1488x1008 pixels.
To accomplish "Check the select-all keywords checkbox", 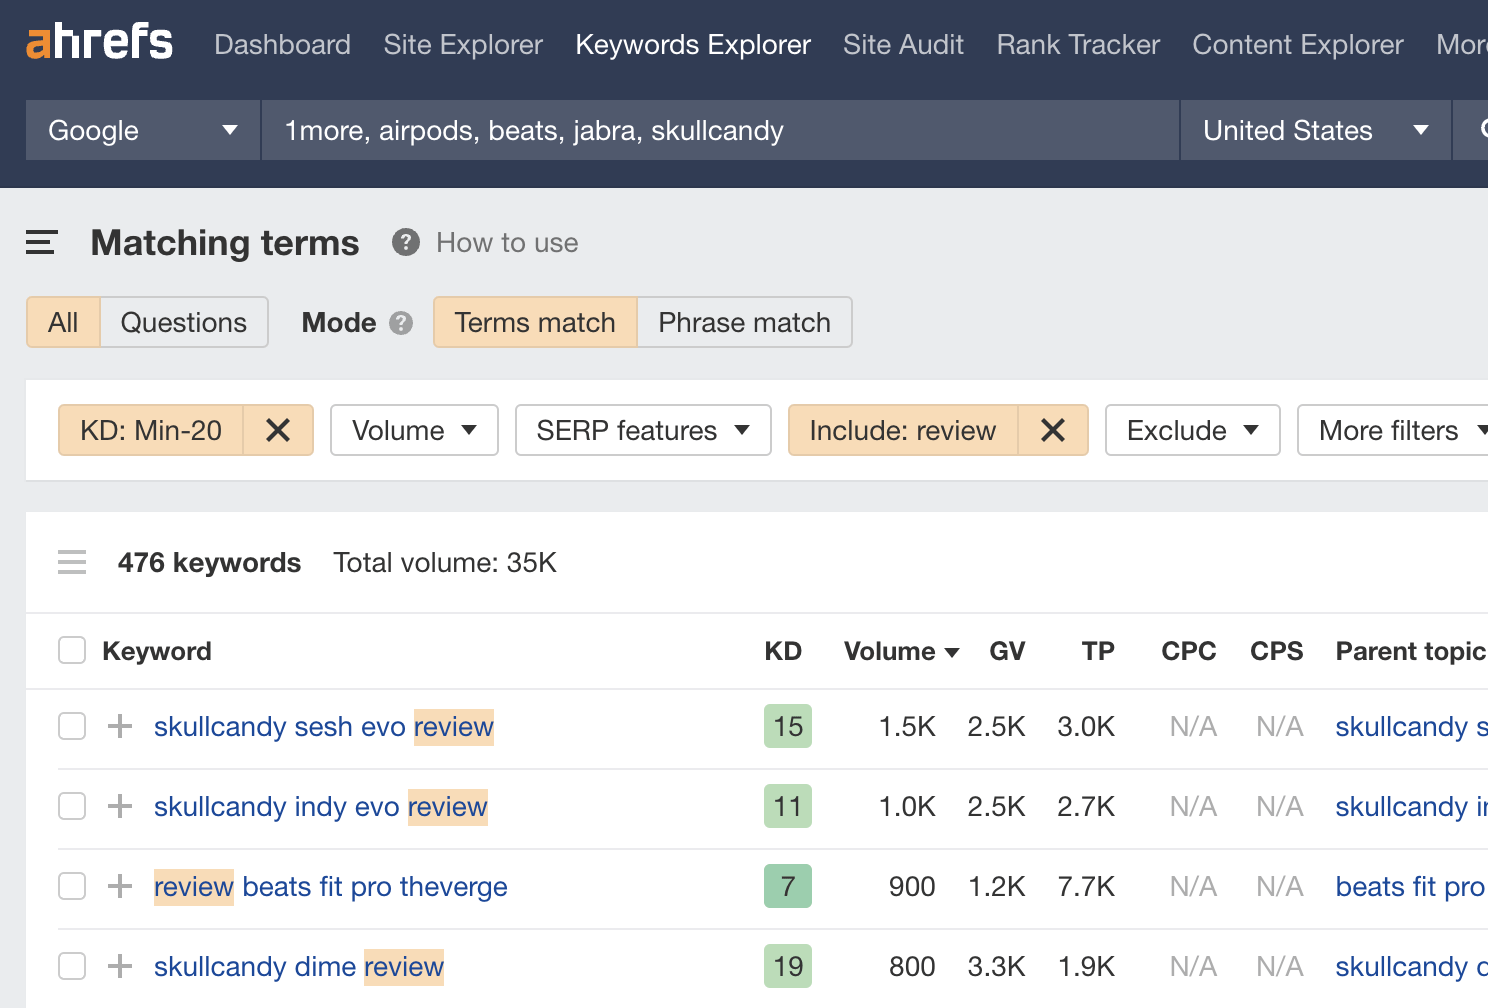I will (x=71, y=650).
